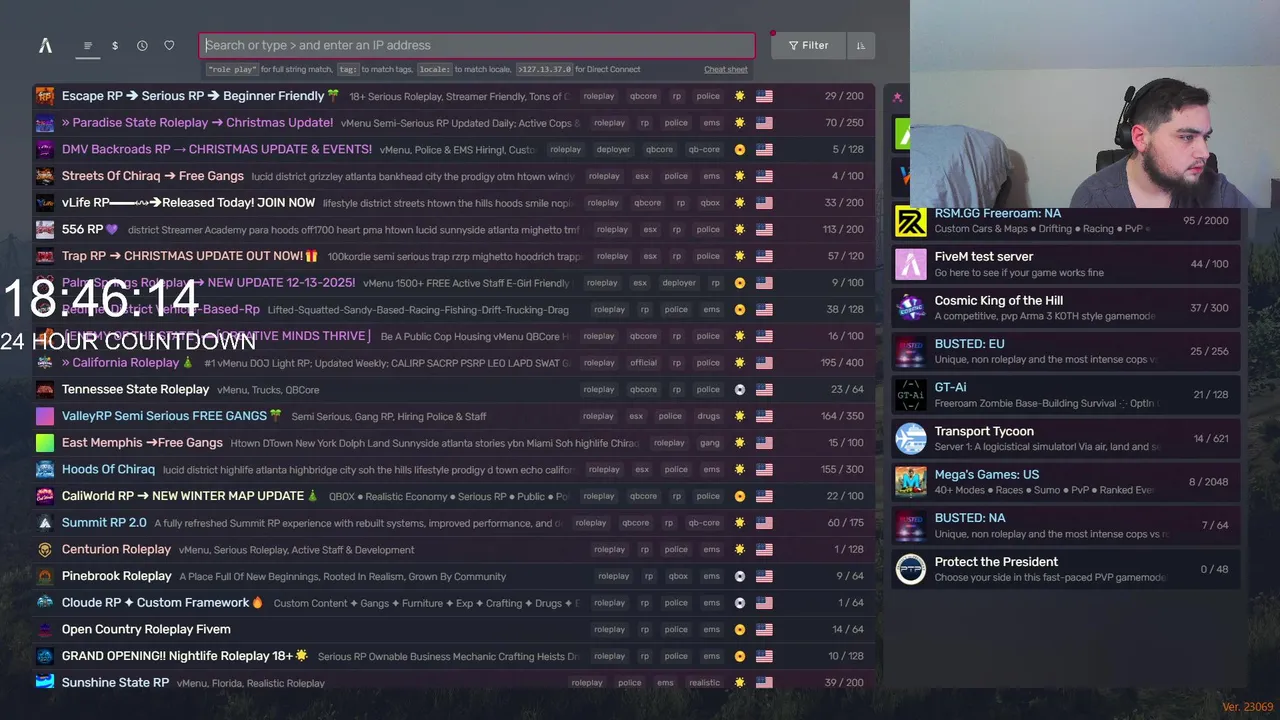Open the Filter dropdown
This screenshot has width=1280, height=720.
coord(808,45)
